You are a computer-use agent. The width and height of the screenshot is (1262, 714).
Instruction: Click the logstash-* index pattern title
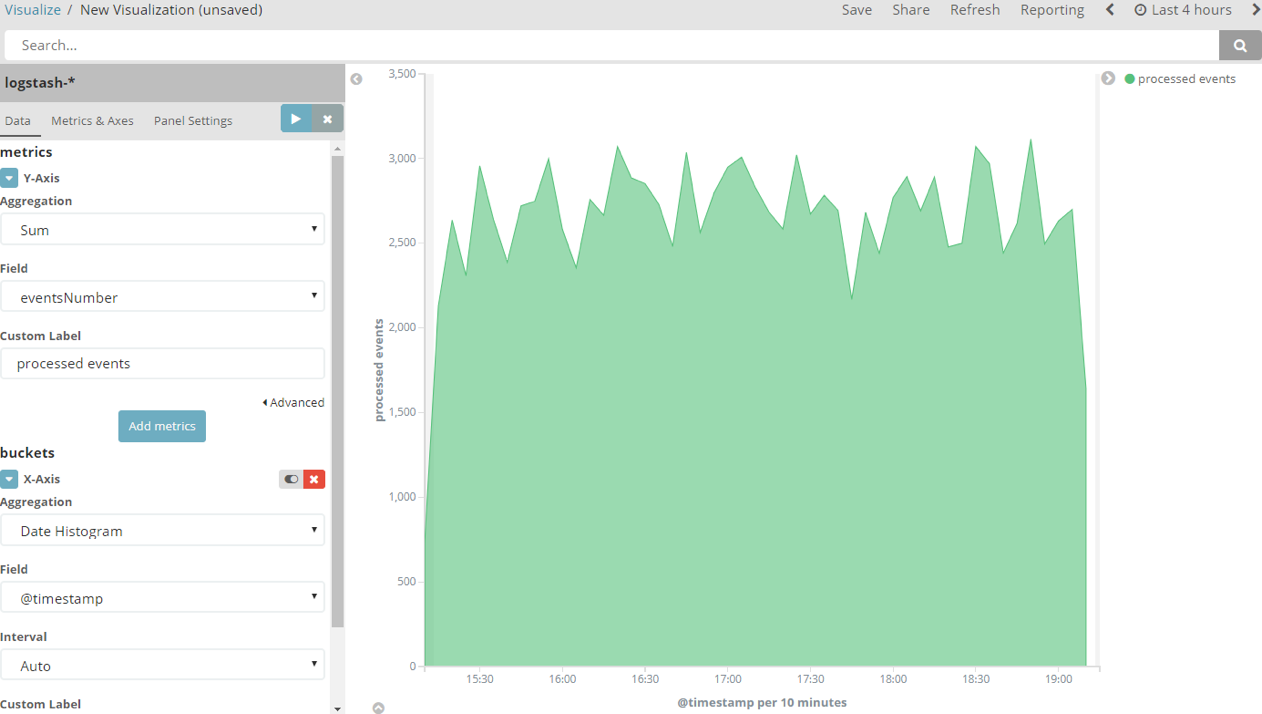click(x=40, y=83)
